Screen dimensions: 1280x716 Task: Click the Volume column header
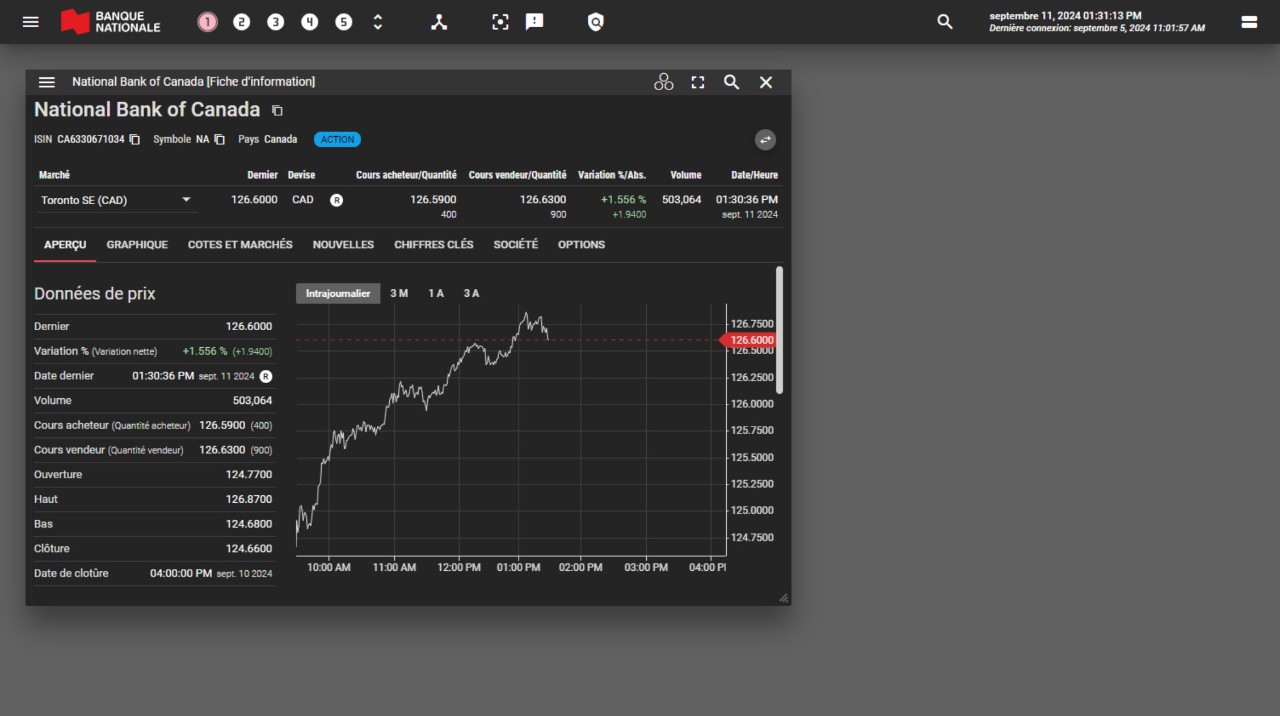click(x=686, y=175)
